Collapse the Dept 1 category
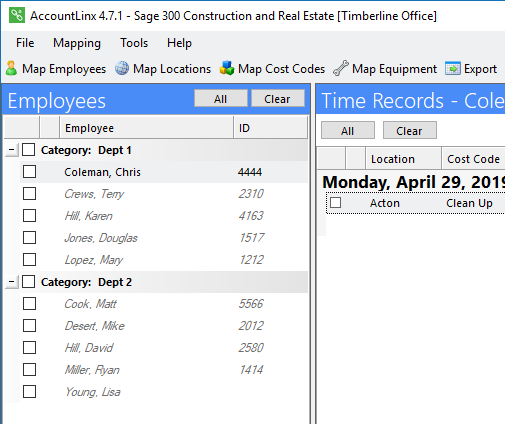This screenshot has height=424, width=505. tap(11, 150)
